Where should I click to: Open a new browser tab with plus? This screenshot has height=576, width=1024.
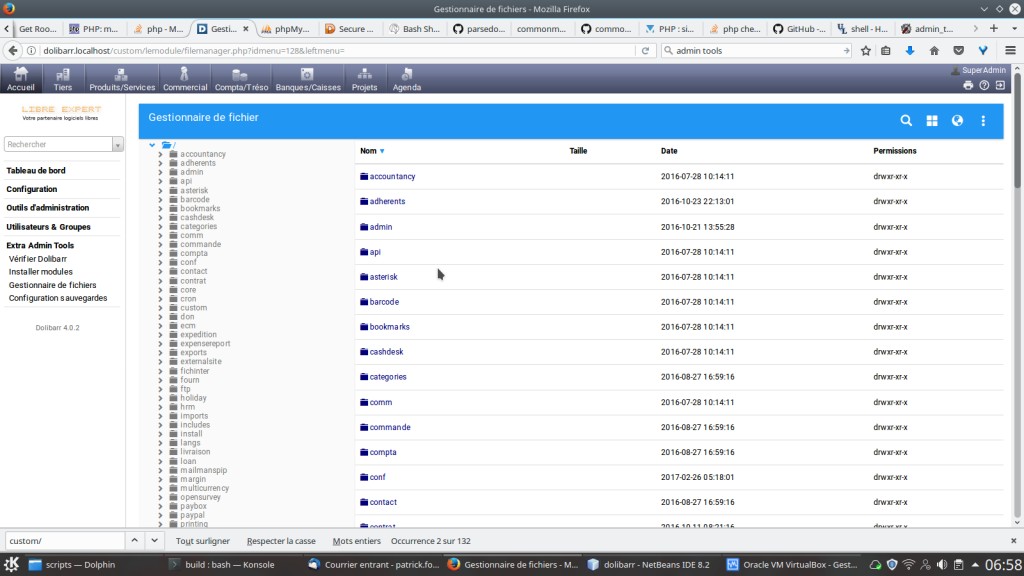(994, 29)
